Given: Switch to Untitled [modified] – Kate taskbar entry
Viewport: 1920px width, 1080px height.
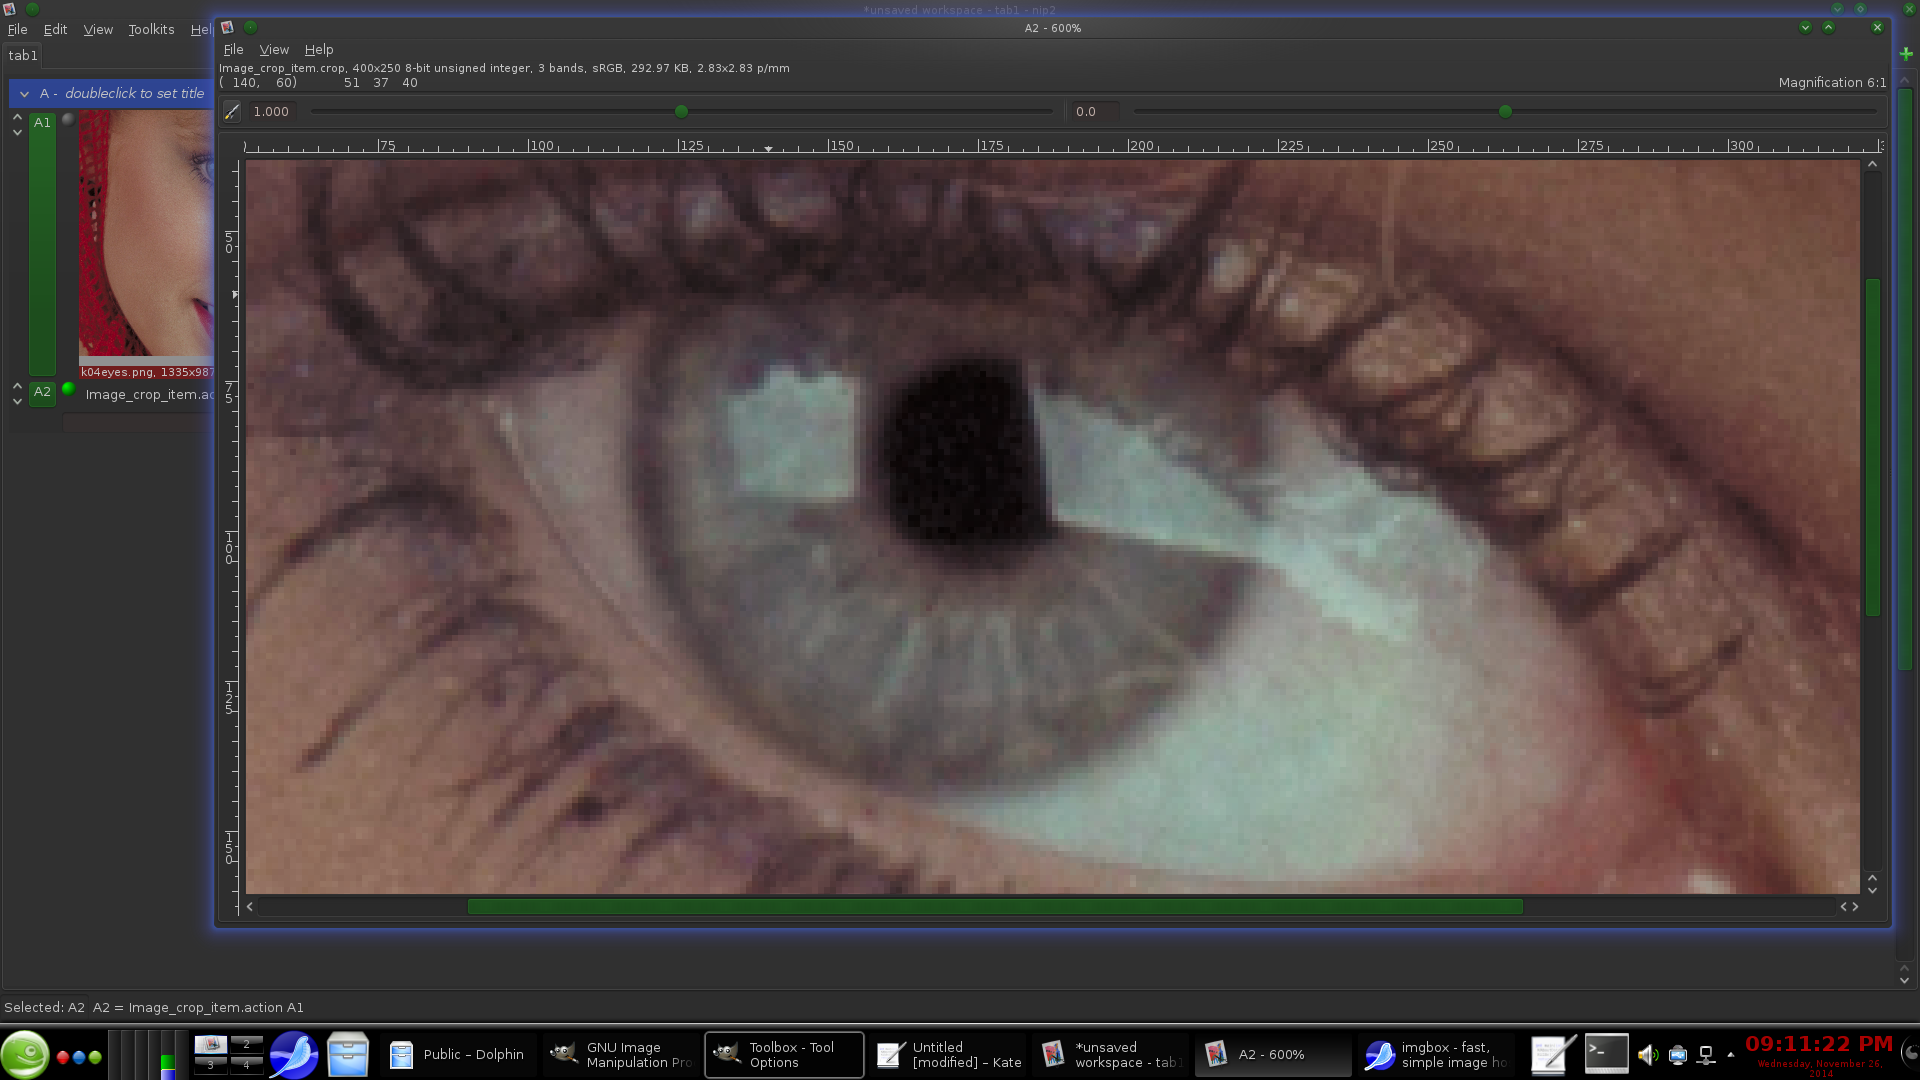Looking at the screenshot, I should 948,1055.
